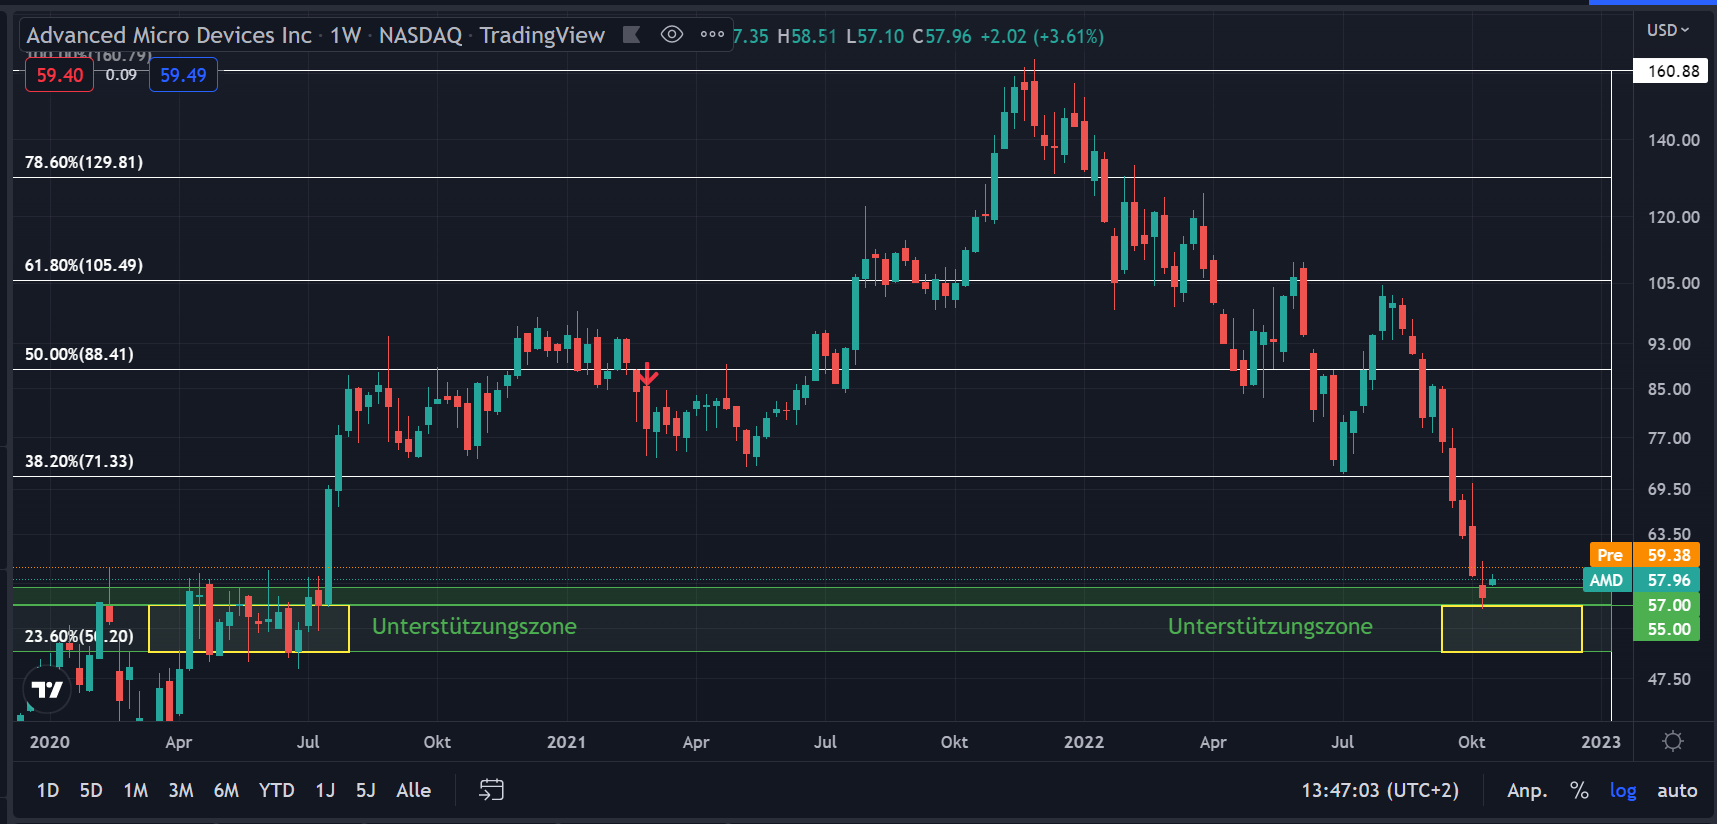Viewport: 1717px width, 824px height.
Task: Click the L57.10 low value in the legend
Action: [x=875, y=36]
